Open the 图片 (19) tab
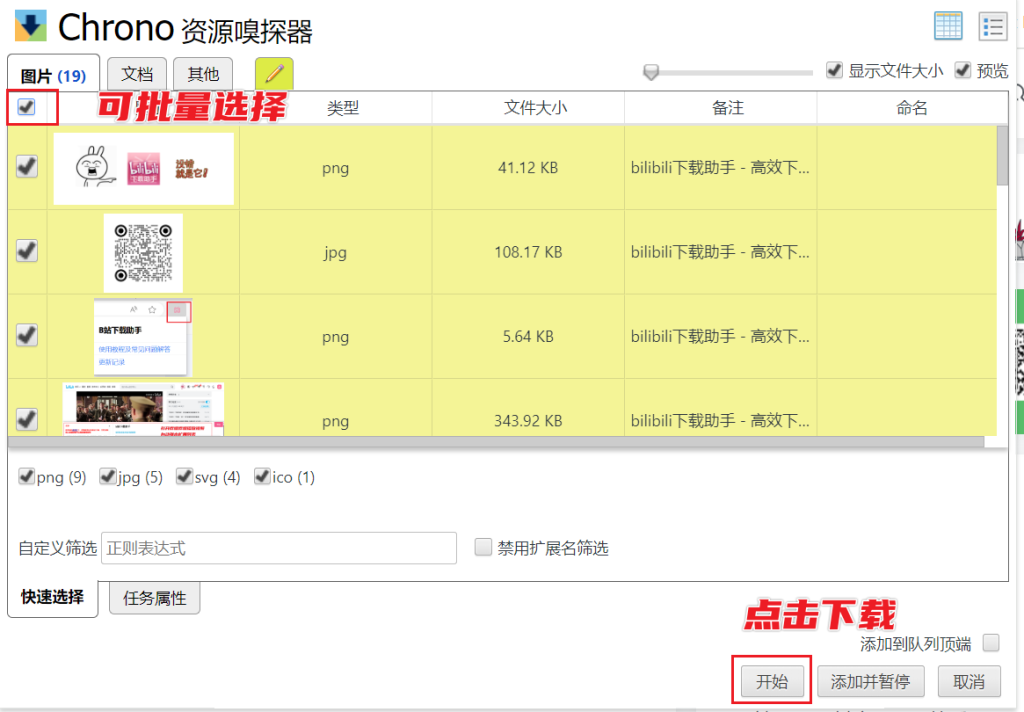 tap(53, 75)
